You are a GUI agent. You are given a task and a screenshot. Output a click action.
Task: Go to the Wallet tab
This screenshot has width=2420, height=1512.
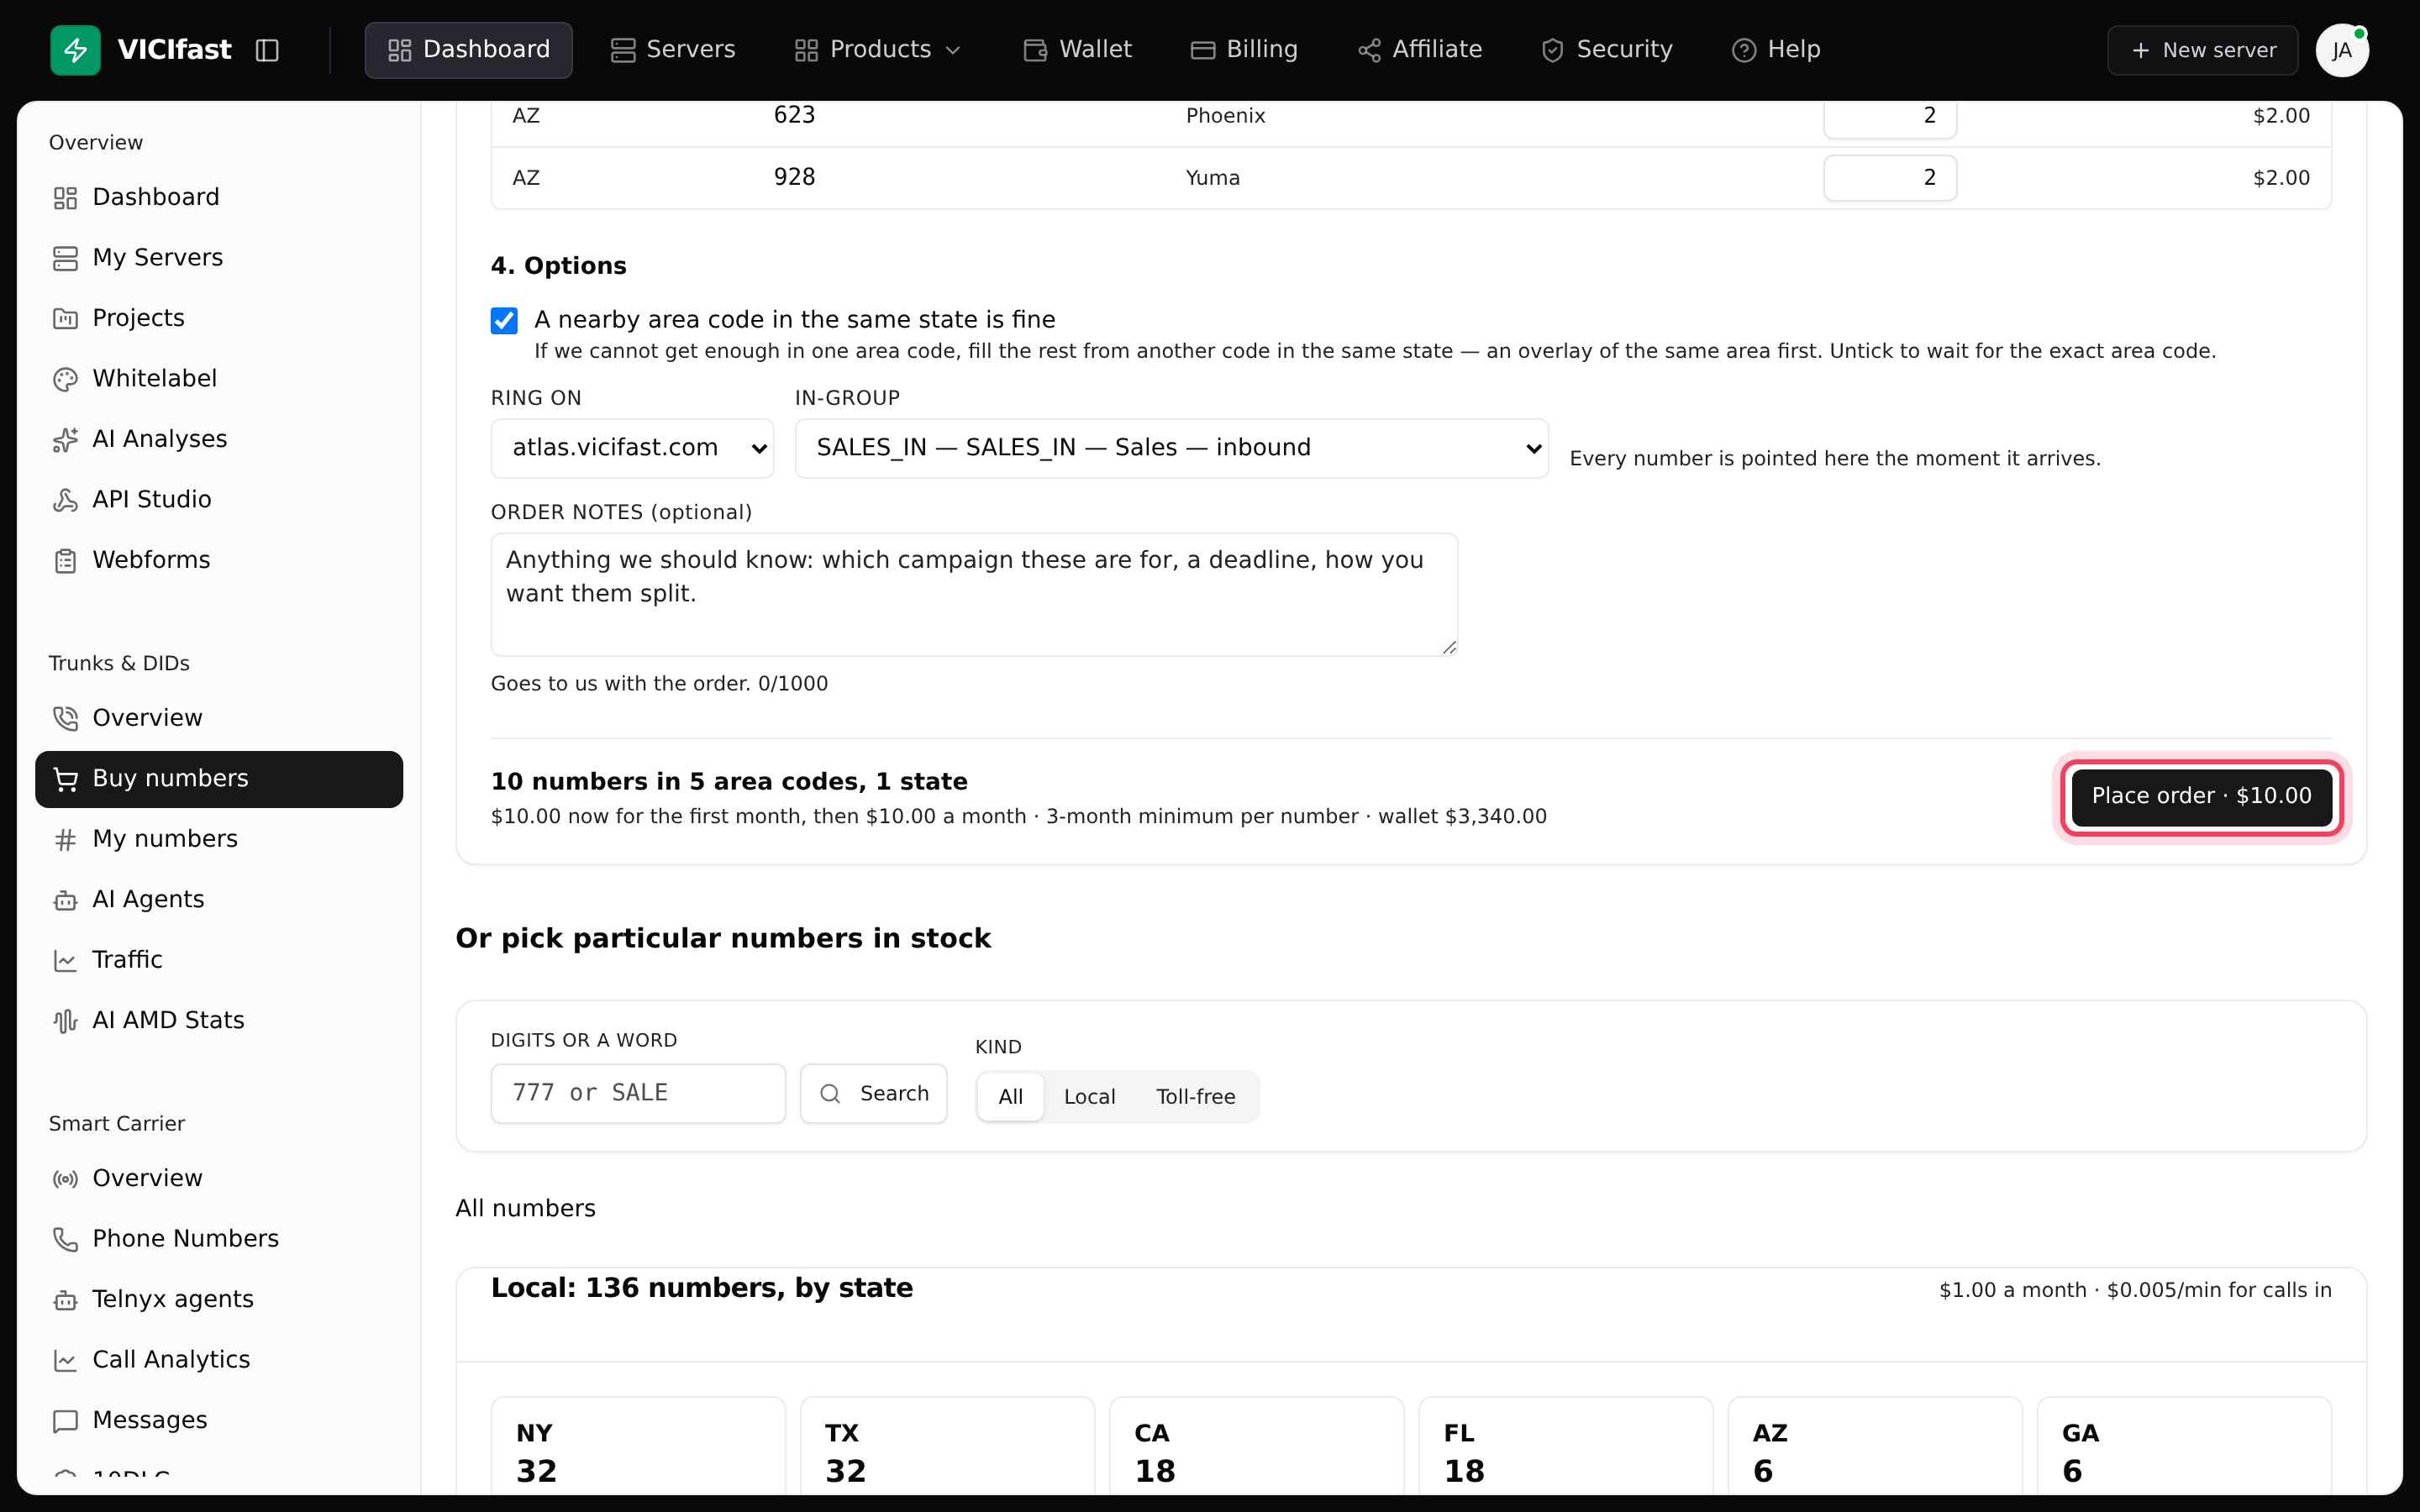click(1077, 50)
